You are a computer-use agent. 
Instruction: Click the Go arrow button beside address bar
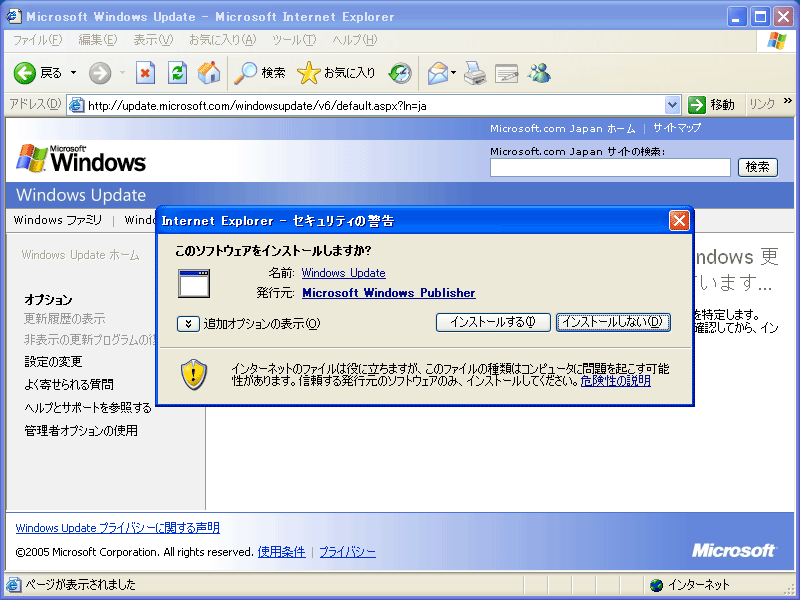click(x=696, y=105)
